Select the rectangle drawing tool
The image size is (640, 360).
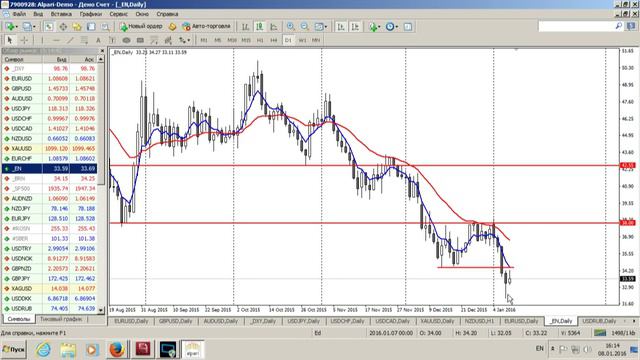[x=140, y=40]
